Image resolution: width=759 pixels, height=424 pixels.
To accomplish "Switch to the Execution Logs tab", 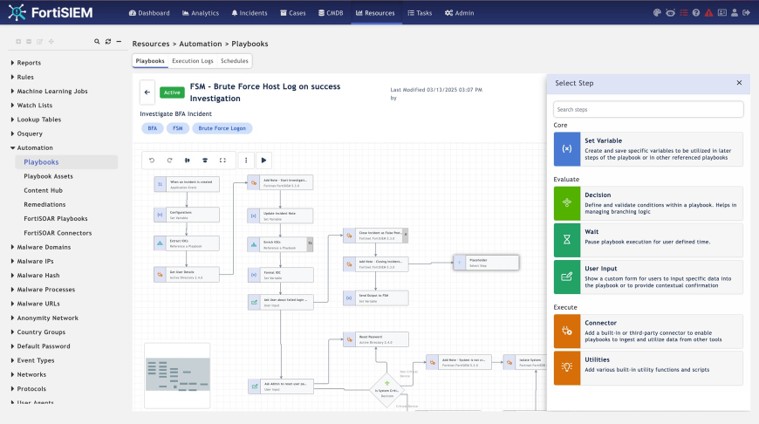I will (192, 61).
